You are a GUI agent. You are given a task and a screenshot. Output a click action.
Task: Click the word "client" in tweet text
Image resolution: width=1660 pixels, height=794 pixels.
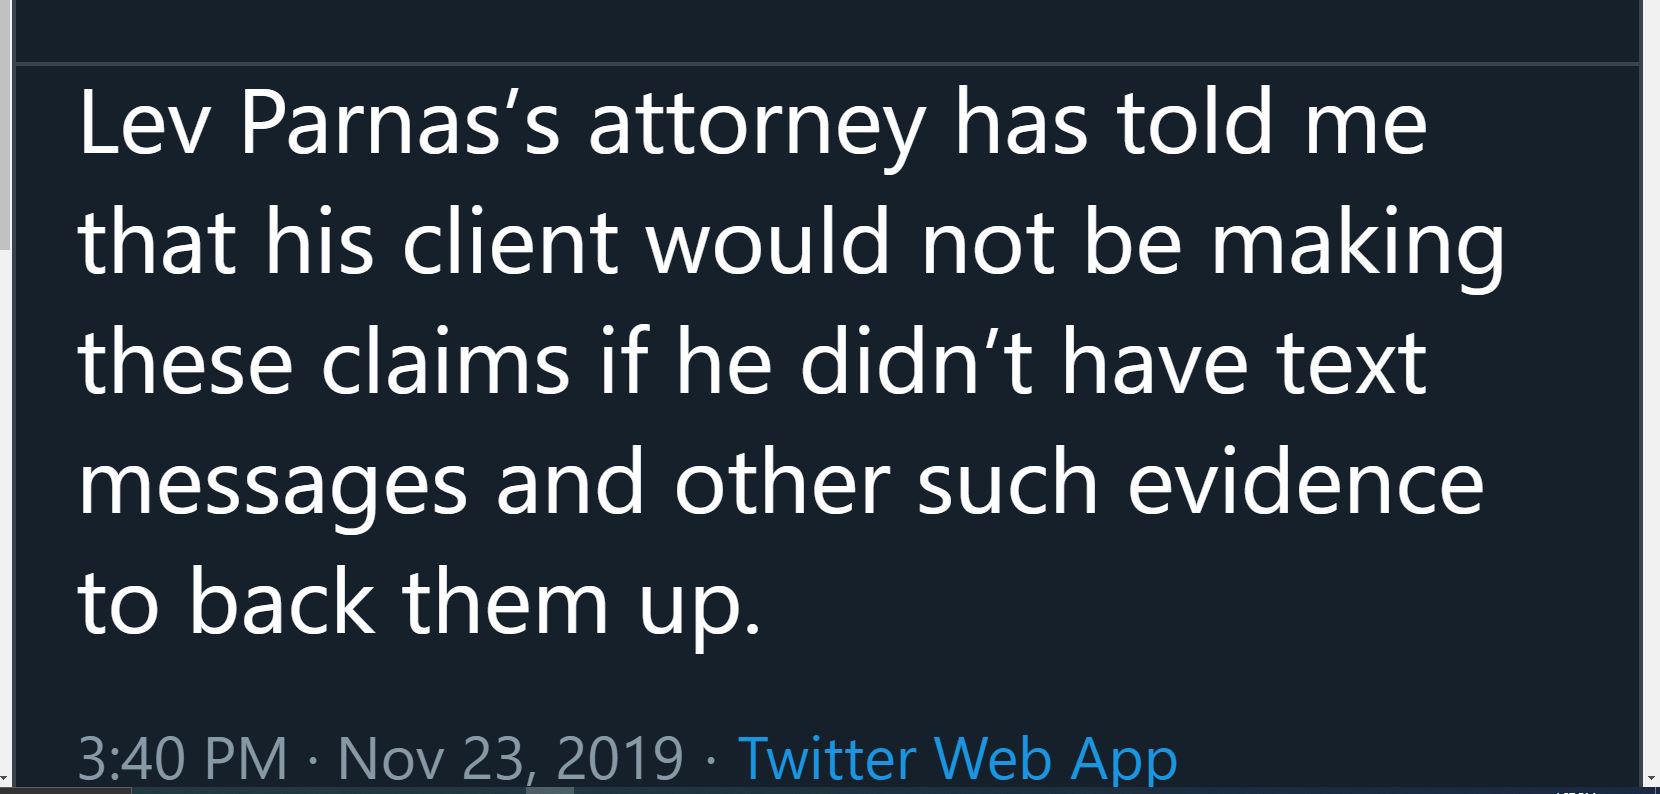coord(510,244)
